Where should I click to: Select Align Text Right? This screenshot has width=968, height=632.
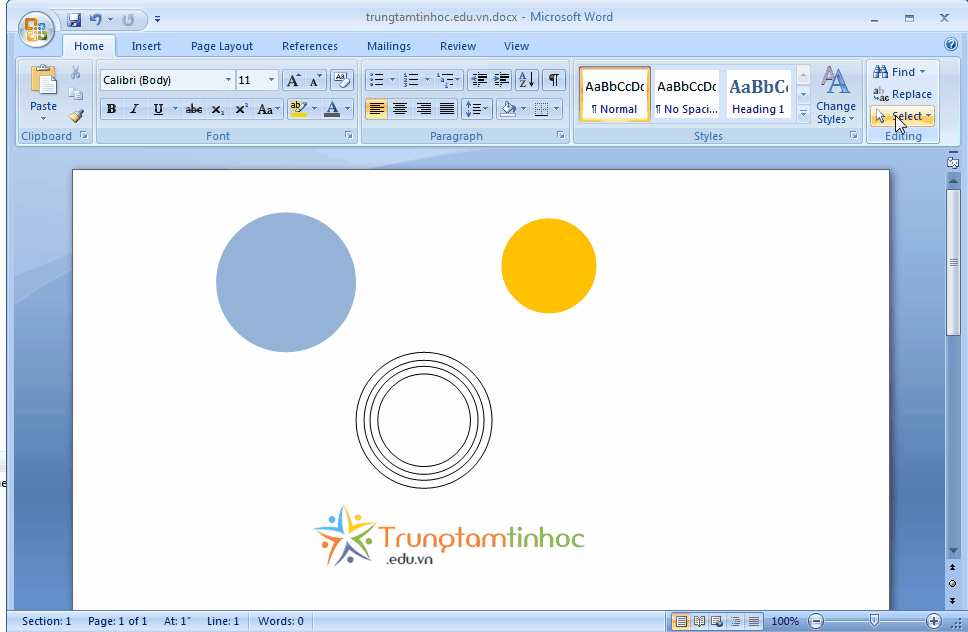pyautogui.click(x=424, y=109)
